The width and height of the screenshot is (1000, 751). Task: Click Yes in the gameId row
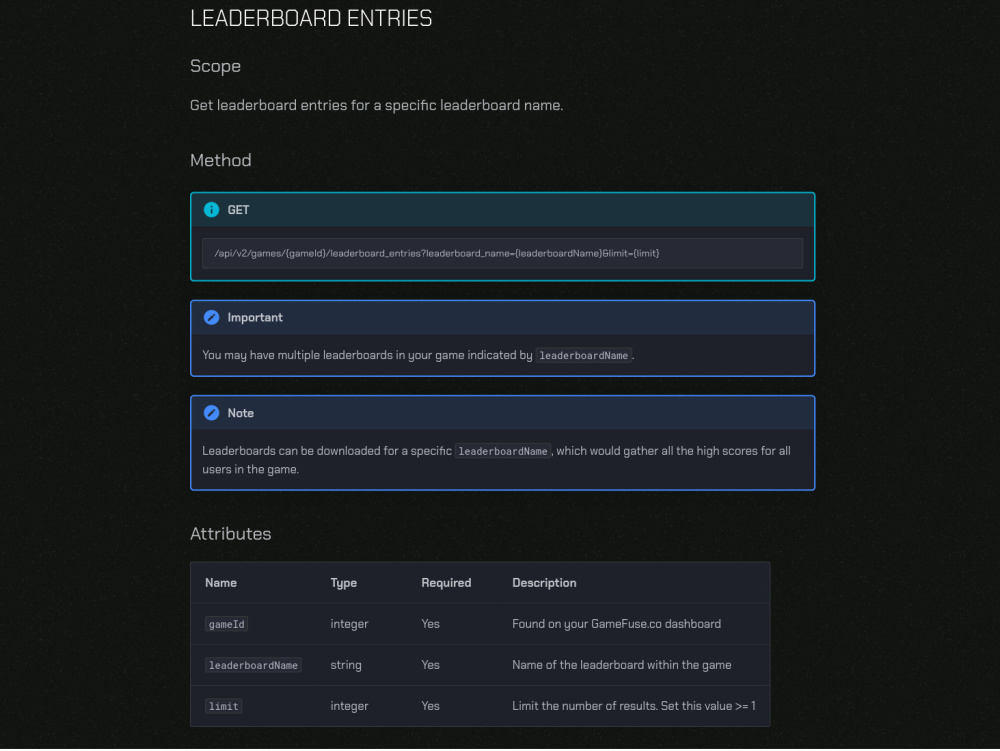click(430, 624)
